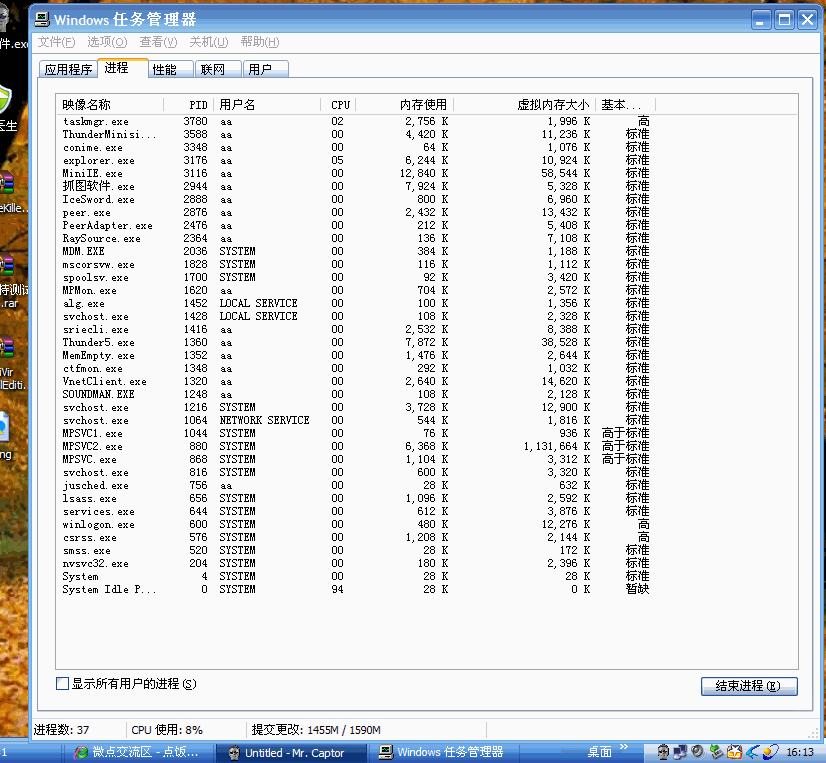Select svchost.exe with PID 1428

(356, 316)
